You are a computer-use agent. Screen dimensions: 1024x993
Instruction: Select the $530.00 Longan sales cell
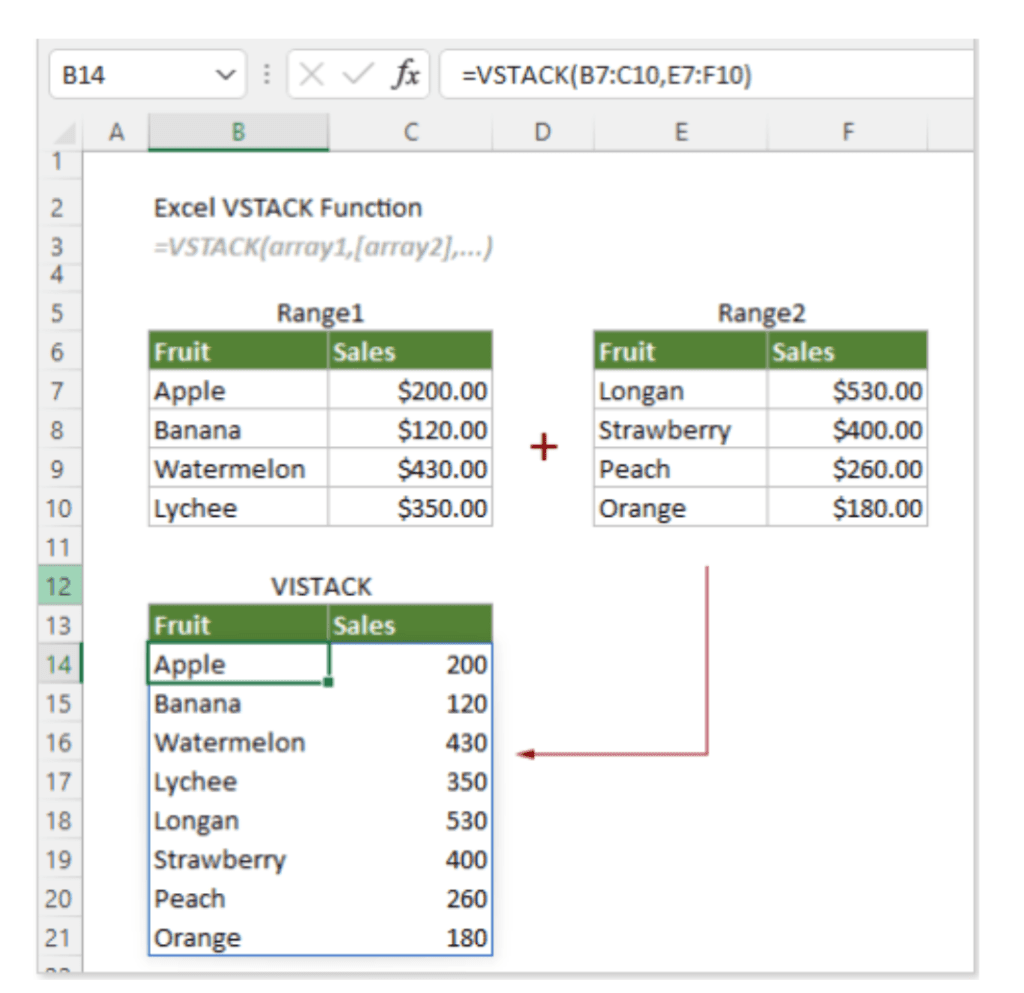(847, 391)
